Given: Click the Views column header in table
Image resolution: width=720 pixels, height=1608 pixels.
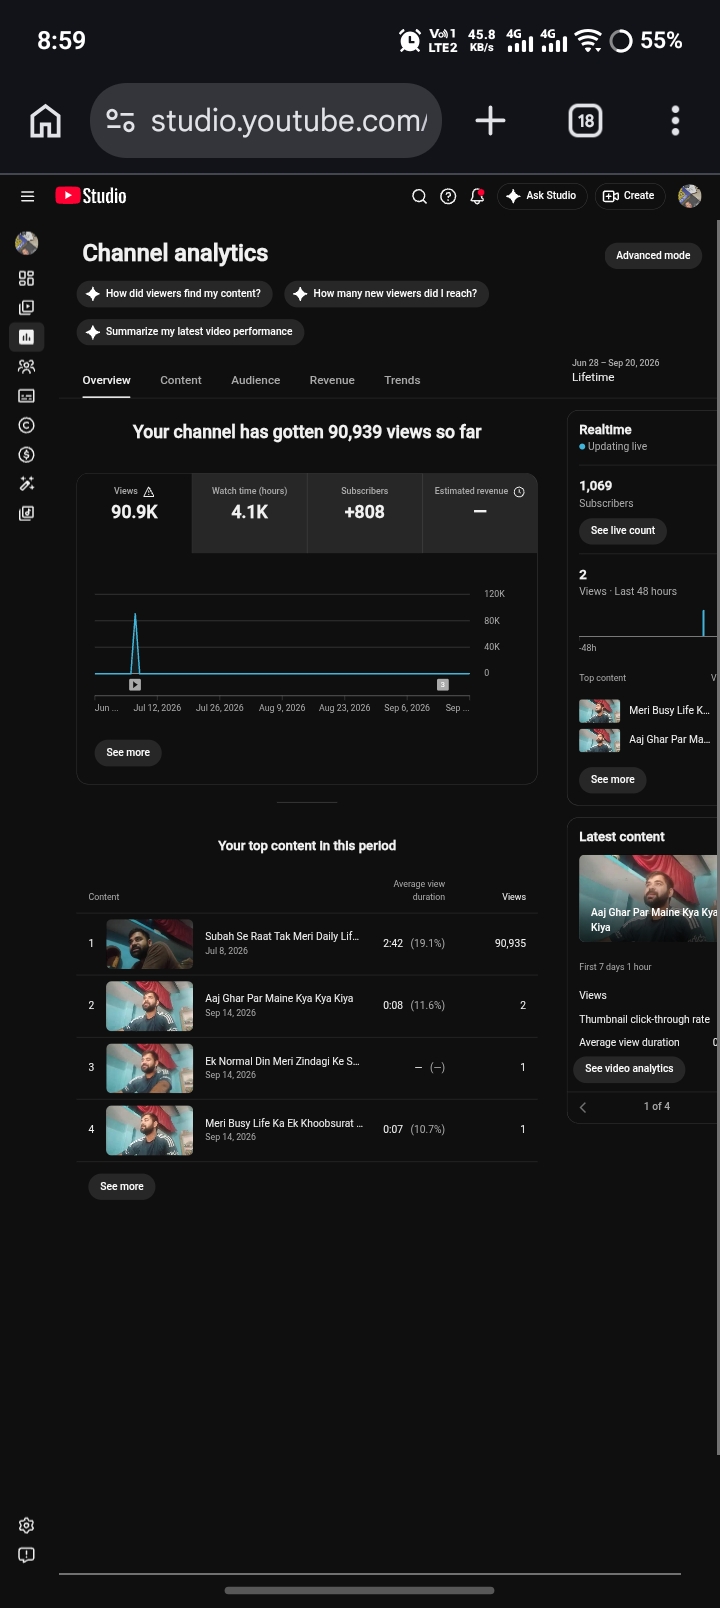Looking at the screenshot, I should point(514,897).
